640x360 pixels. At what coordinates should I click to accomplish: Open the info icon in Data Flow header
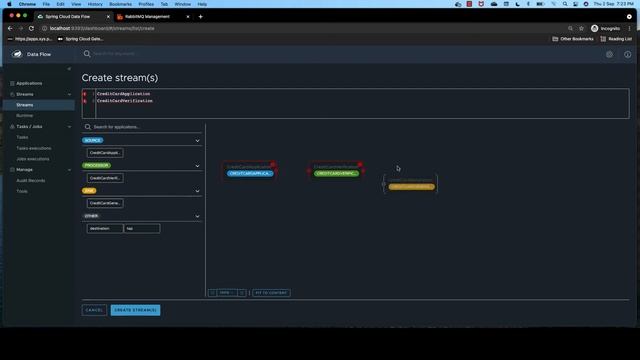[x=627, y=54]
